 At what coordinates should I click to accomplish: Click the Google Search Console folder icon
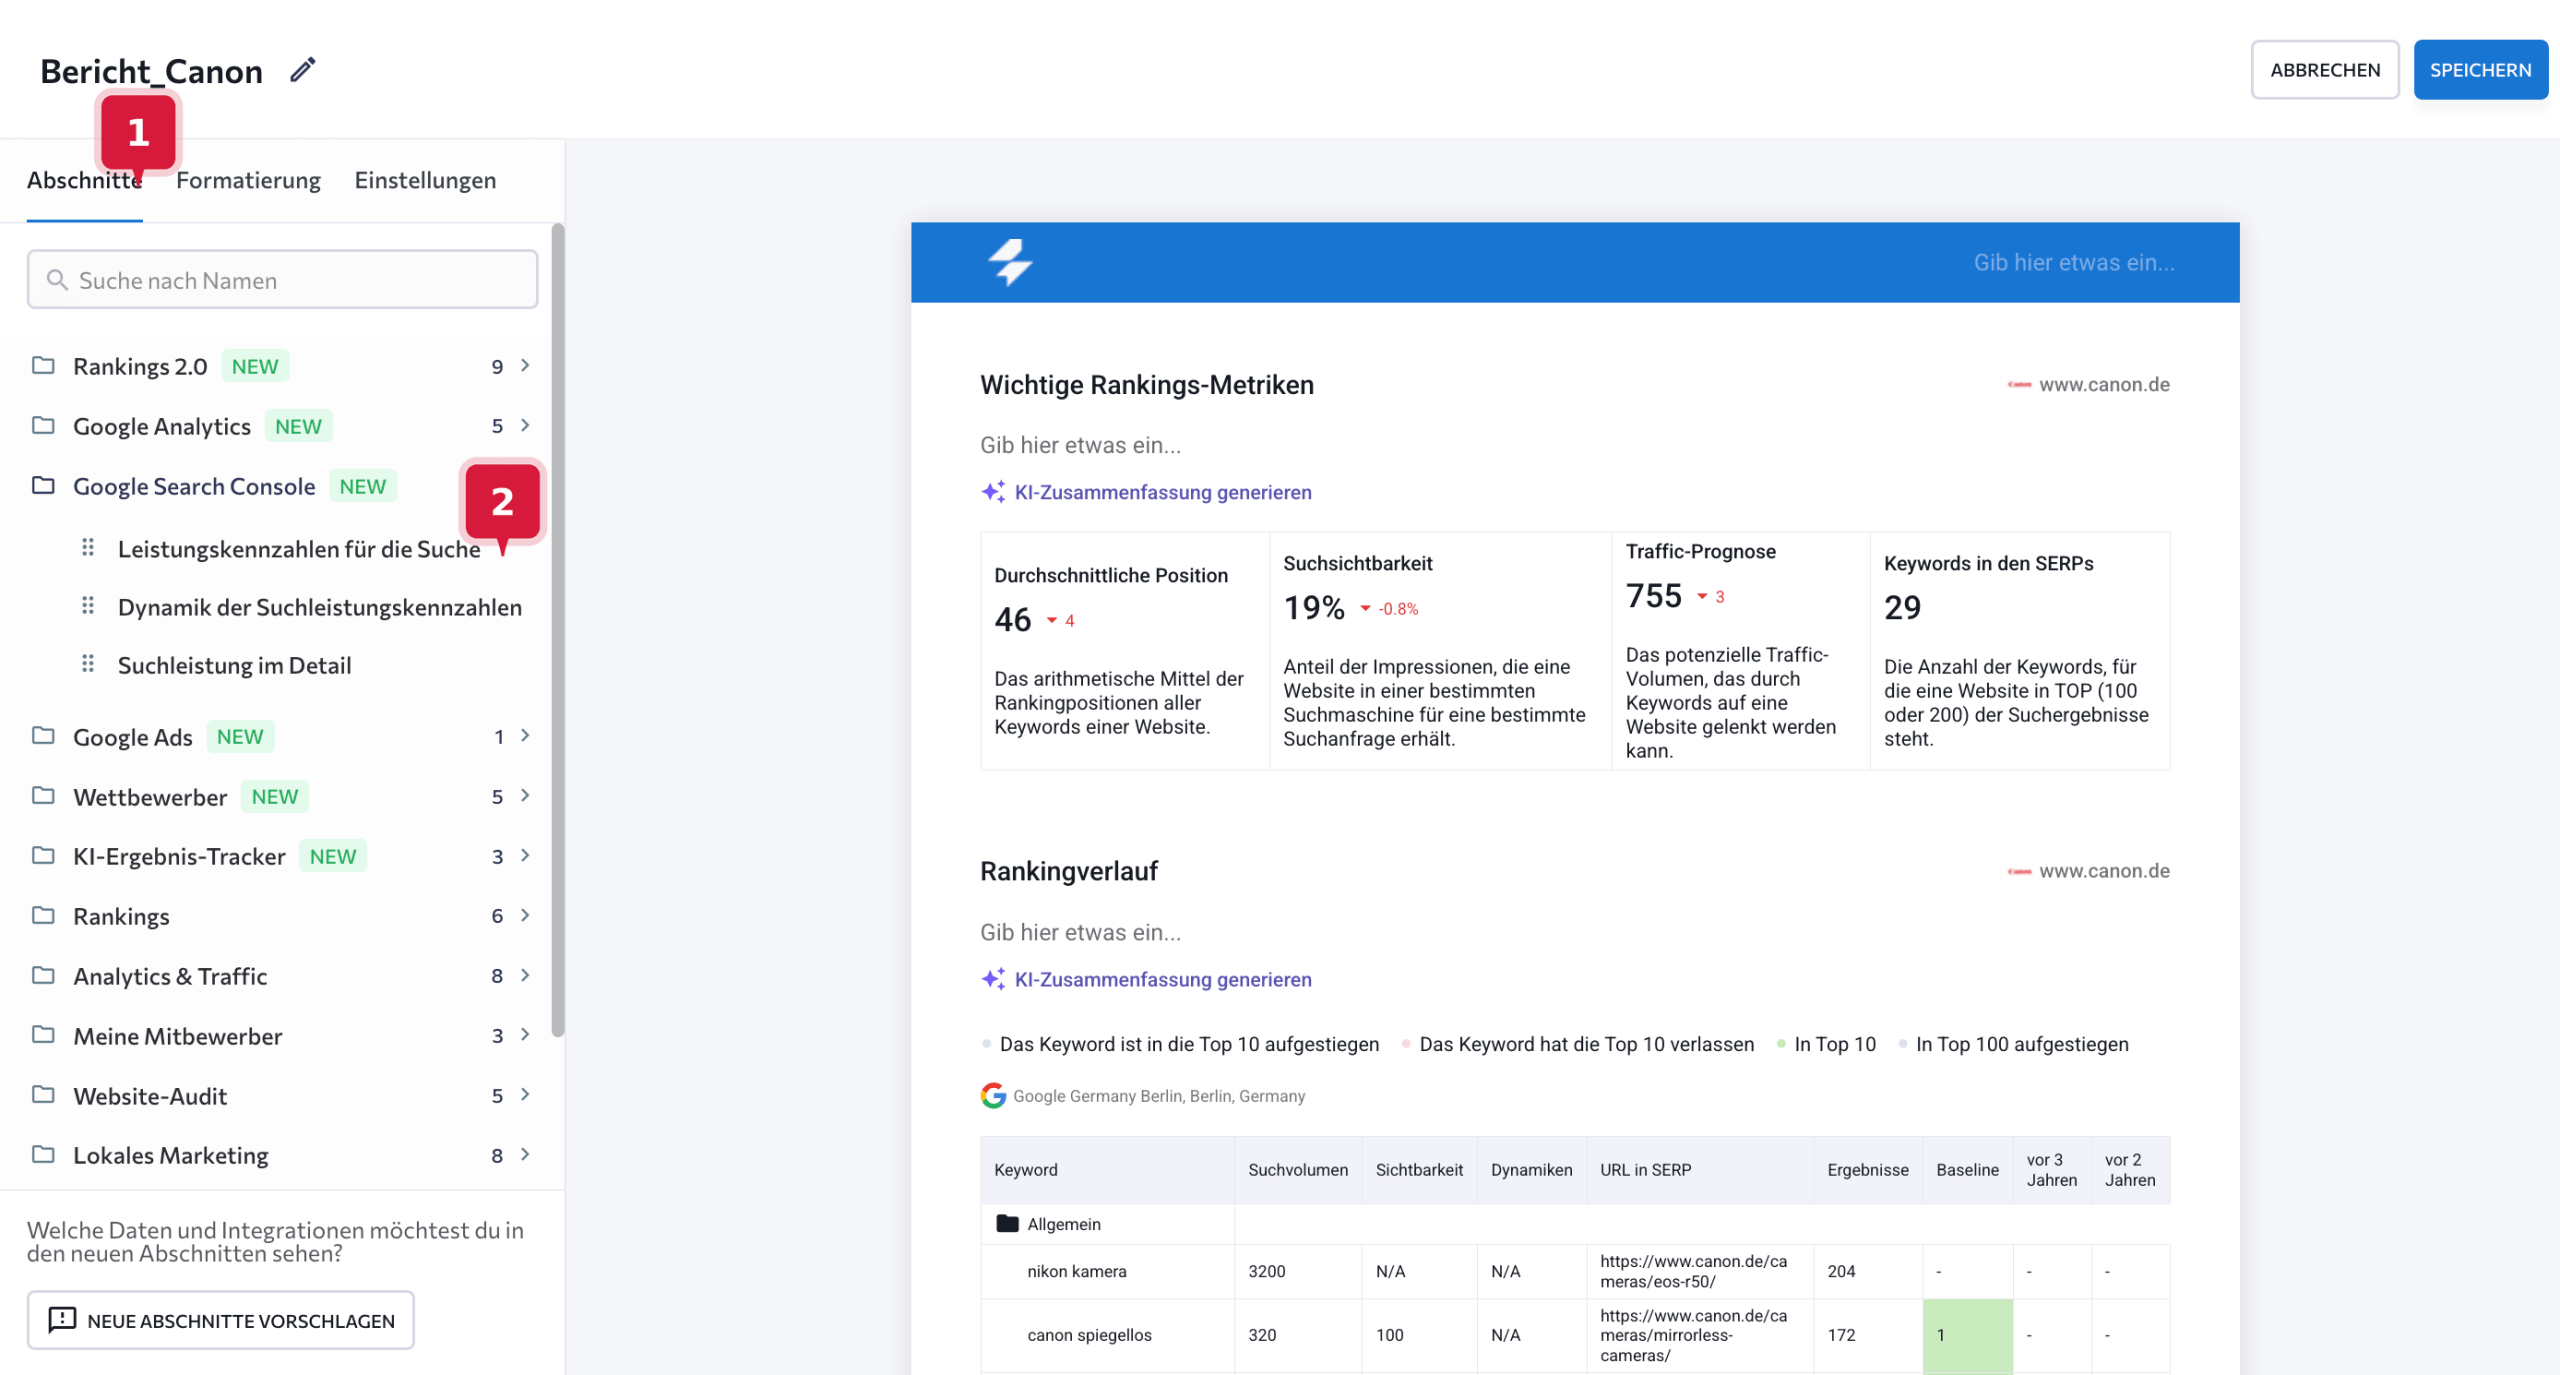click(43, 485)
